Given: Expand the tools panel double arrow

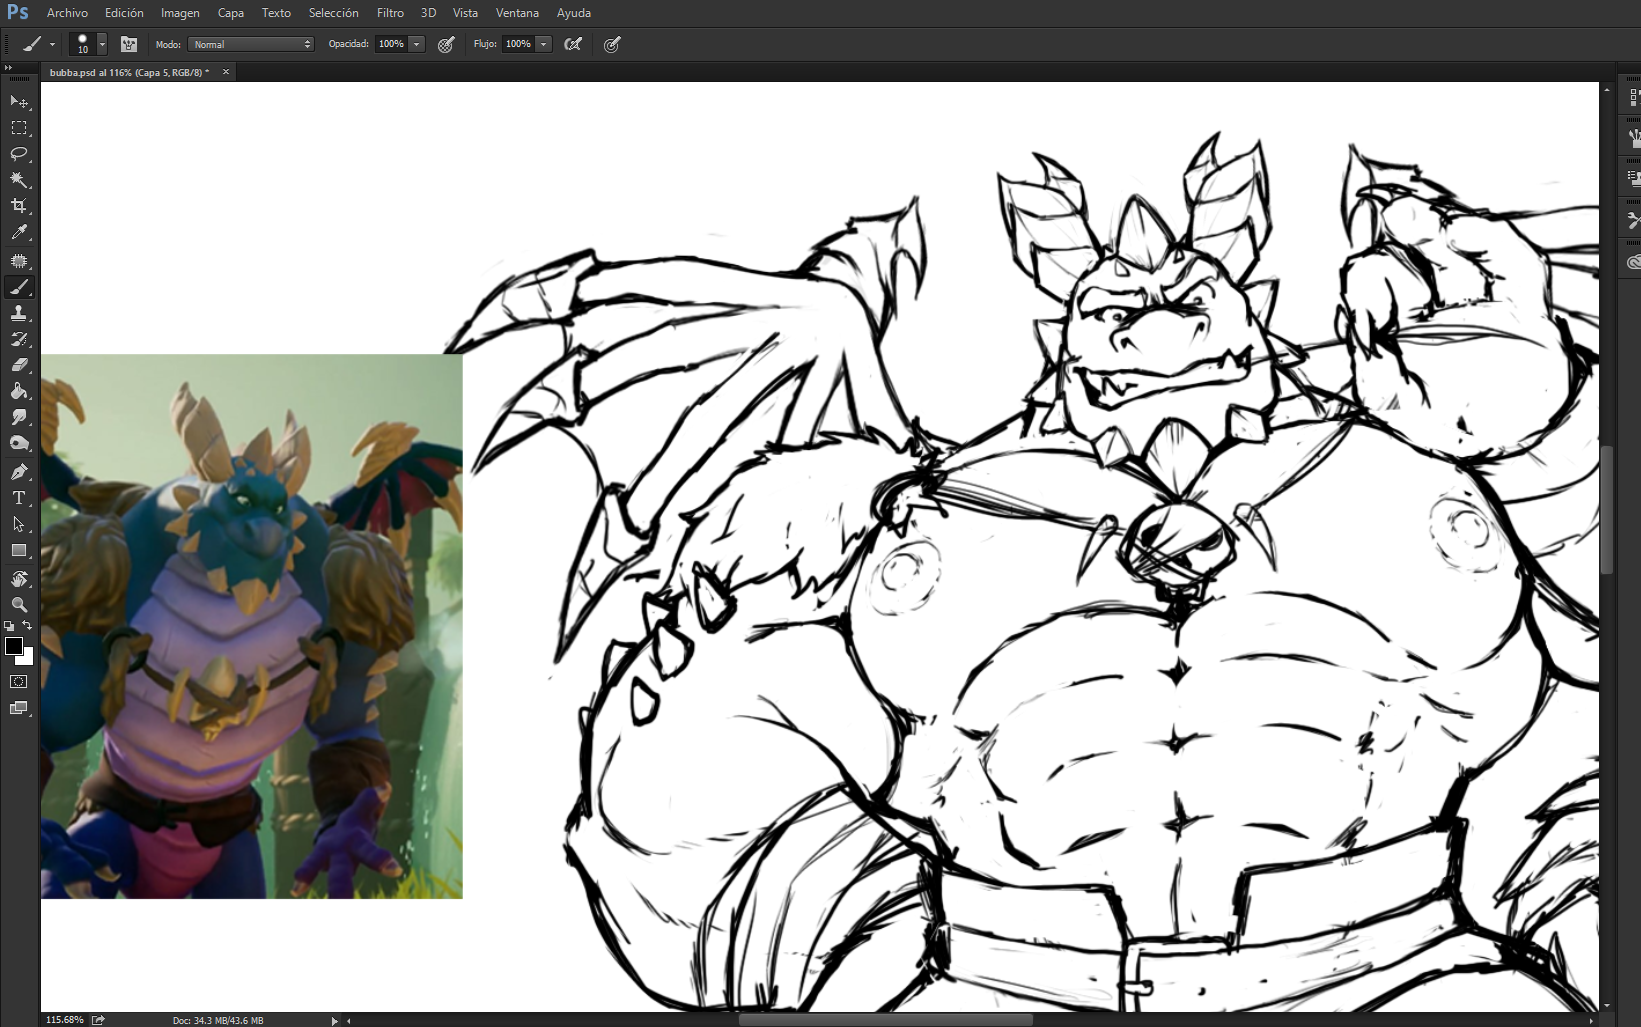Looking at the screenshot, I should click(9, 68).
